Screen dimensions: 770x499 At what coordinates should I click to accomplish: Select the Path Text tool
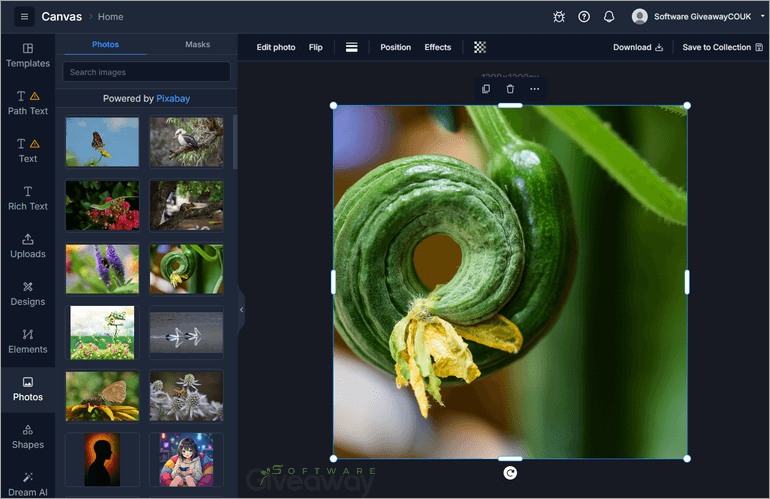point(28,103)
